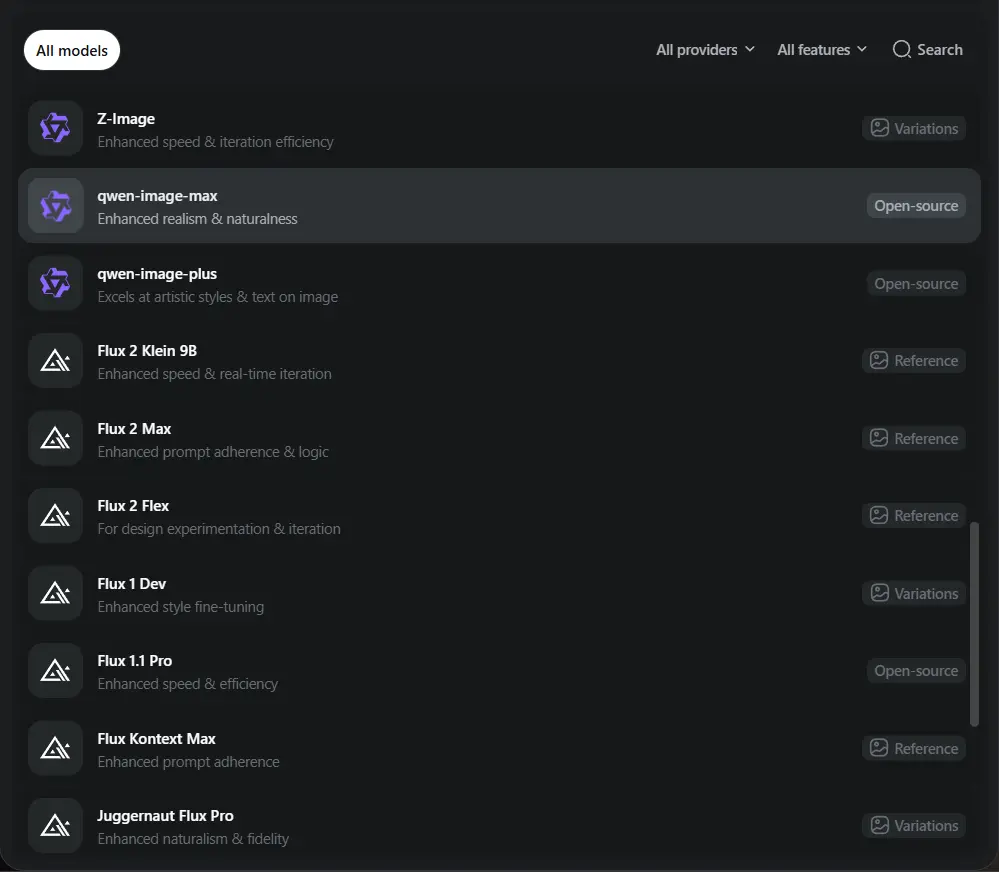
Task: Click 'For design experimentation & iteration' description
Action: (219, 529)
